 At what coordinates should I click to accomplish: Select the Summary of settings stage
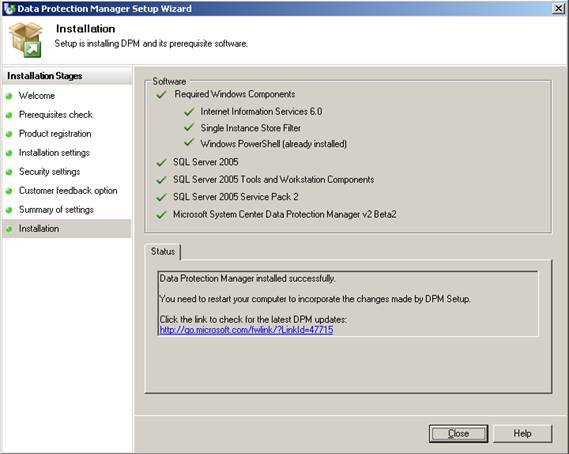point(56,210)
